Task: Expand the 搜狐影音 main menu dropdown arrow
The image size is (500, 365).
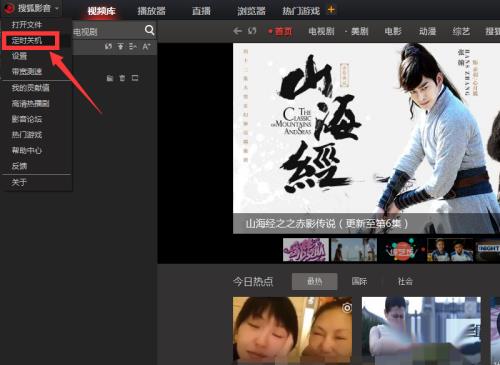Action: [x=57, y=8]
